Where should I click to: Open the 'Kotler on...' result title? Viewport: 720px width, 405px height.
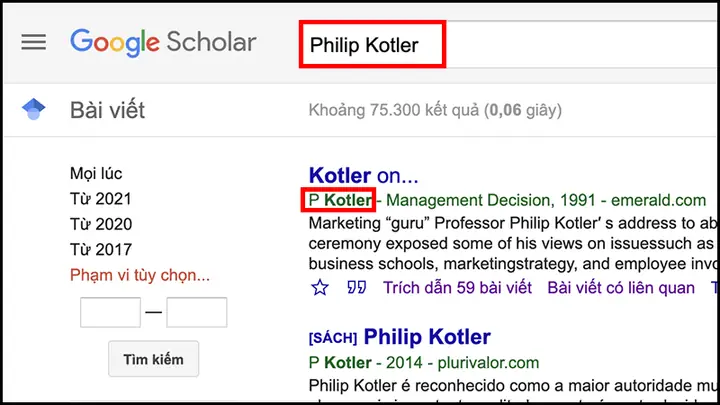pyautogui.click(x=363, y=176)
